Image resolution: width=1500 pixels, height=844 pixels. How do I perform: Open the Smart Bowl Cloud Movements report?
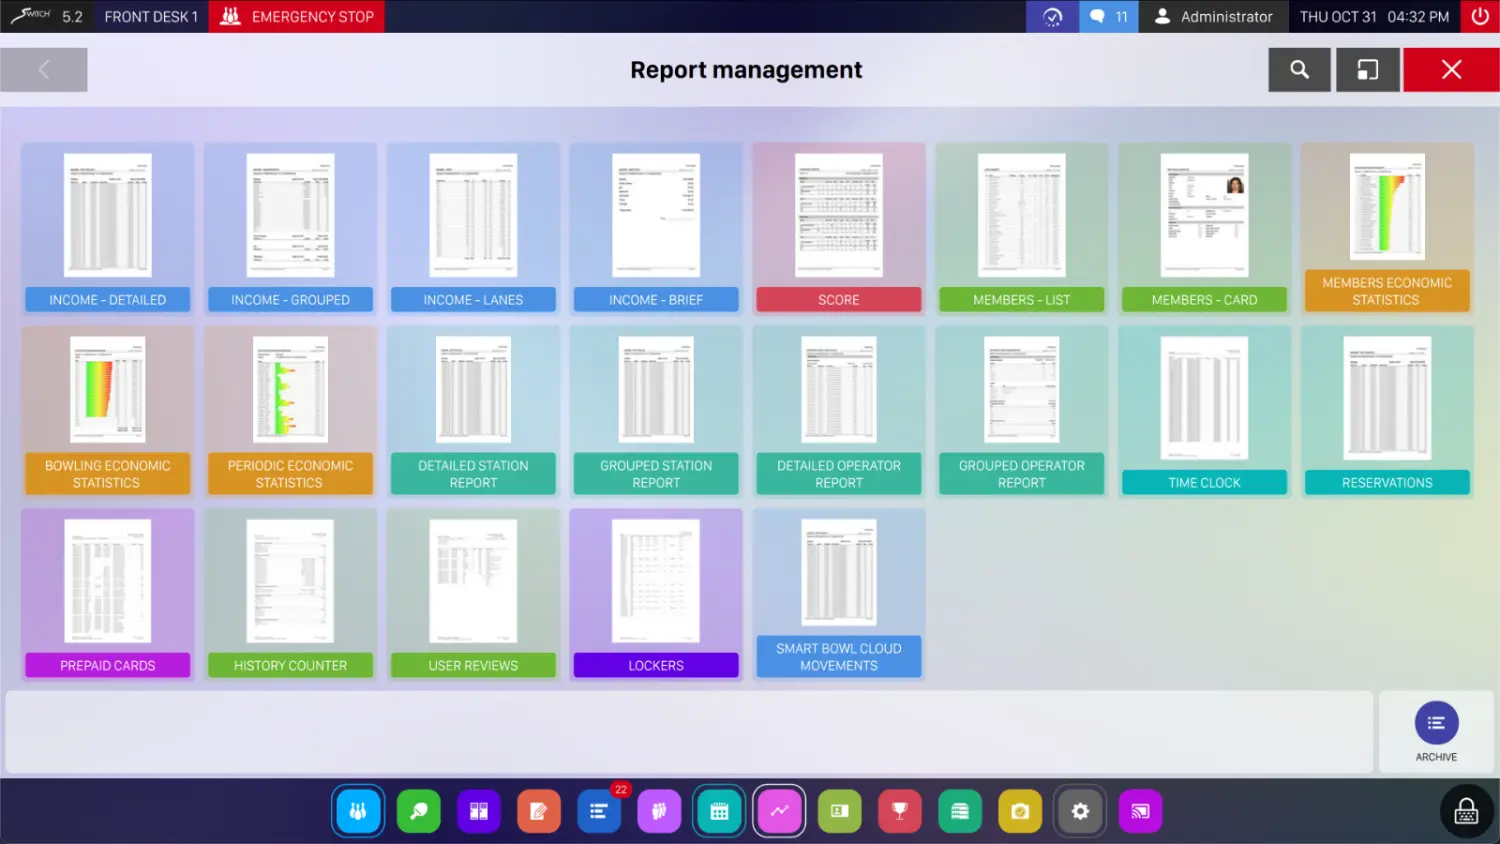[x=839, y=595]
